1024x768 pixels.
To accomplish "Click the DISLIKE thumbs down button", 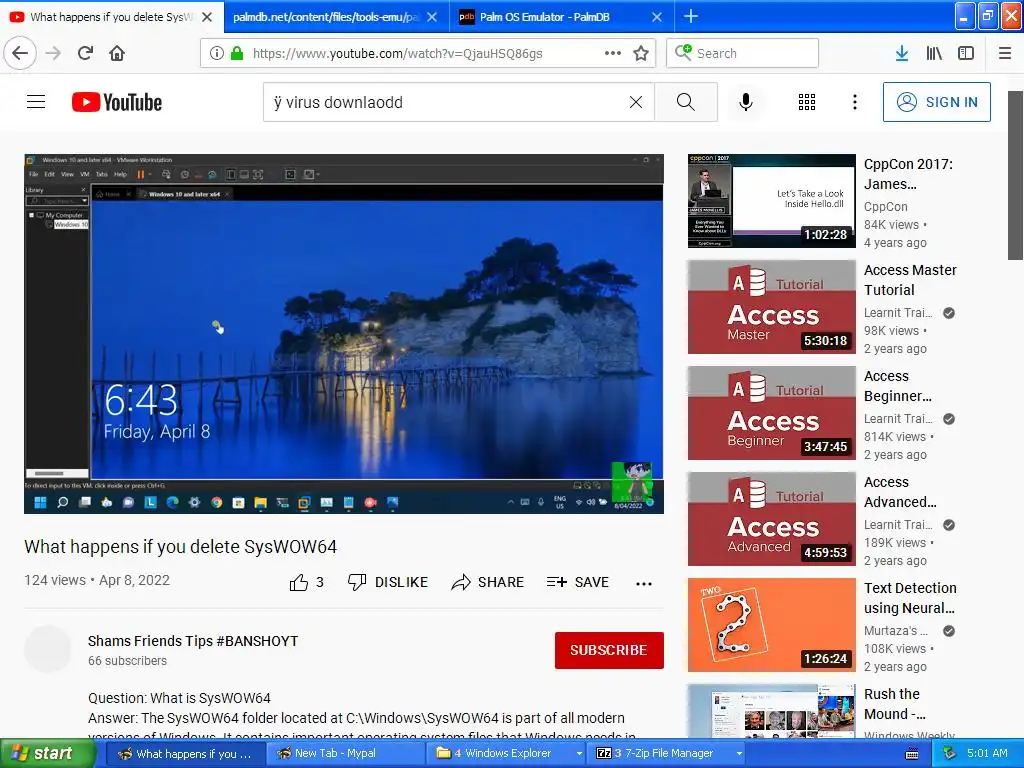I will [x=387, y=582].
